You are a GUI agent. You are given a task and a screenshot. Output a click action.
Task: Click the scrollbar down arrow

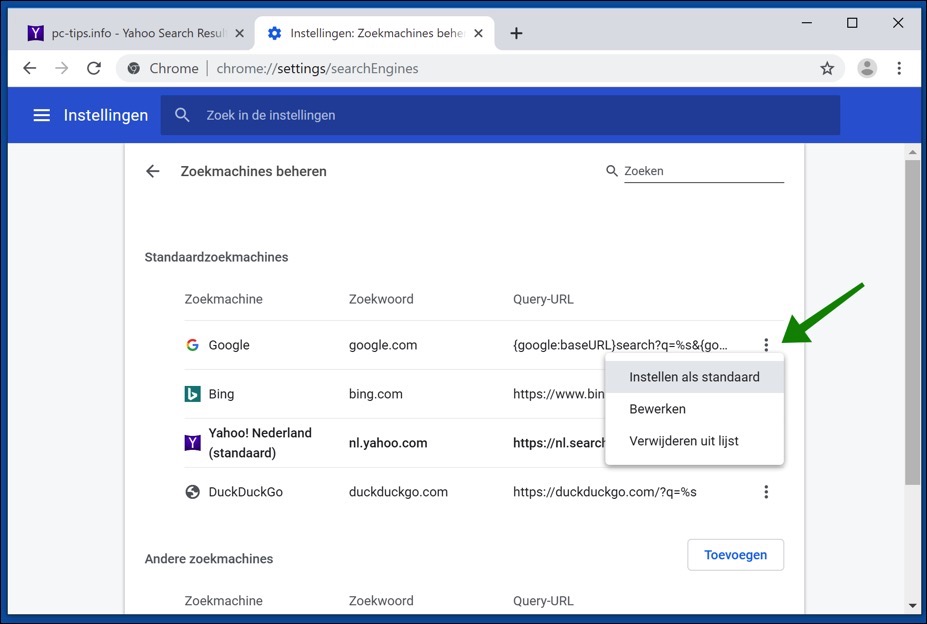click(x=912, y=606)
